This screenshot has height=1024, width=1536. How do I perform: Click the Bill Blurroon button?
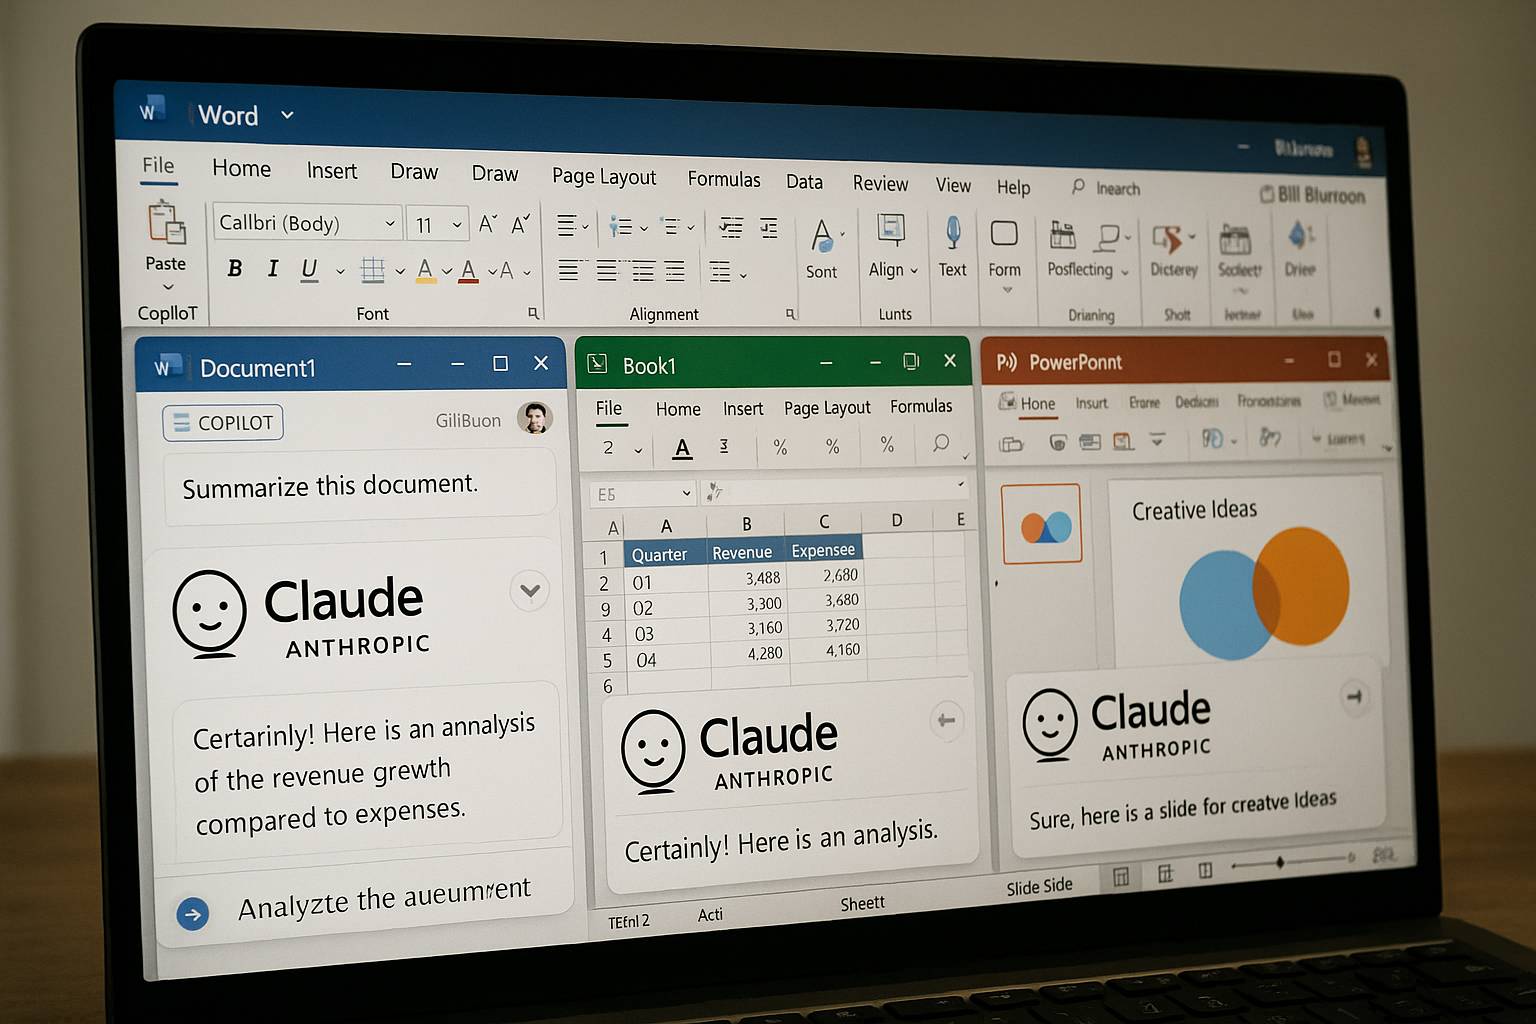(x=1312, y=195)
